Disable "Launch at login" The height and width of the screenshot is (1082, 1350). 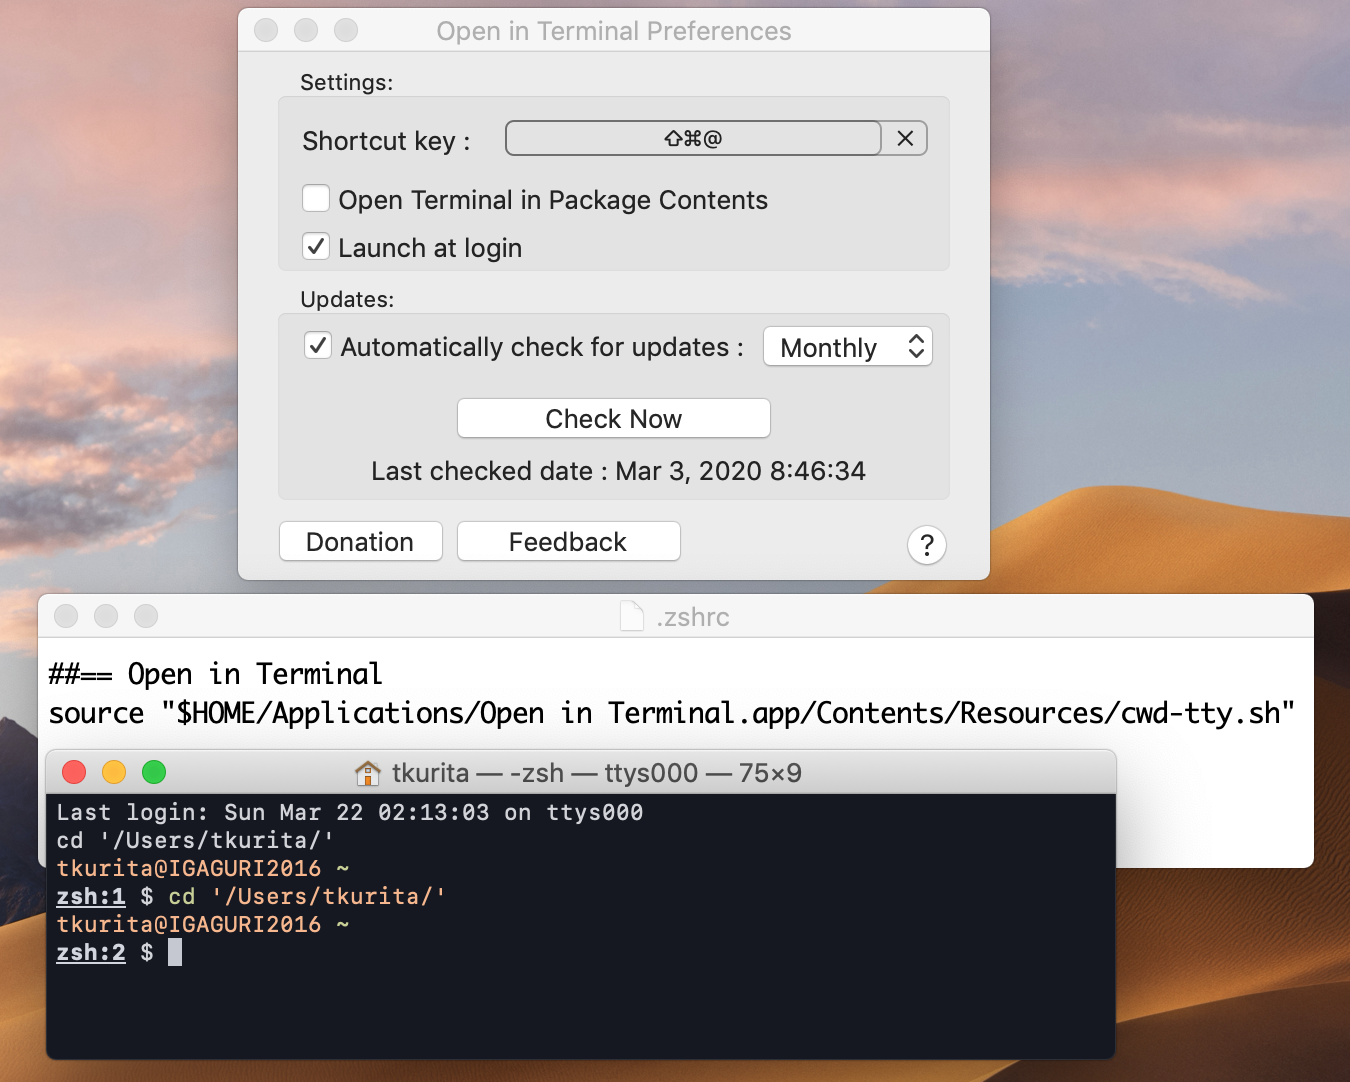[315, 246]
